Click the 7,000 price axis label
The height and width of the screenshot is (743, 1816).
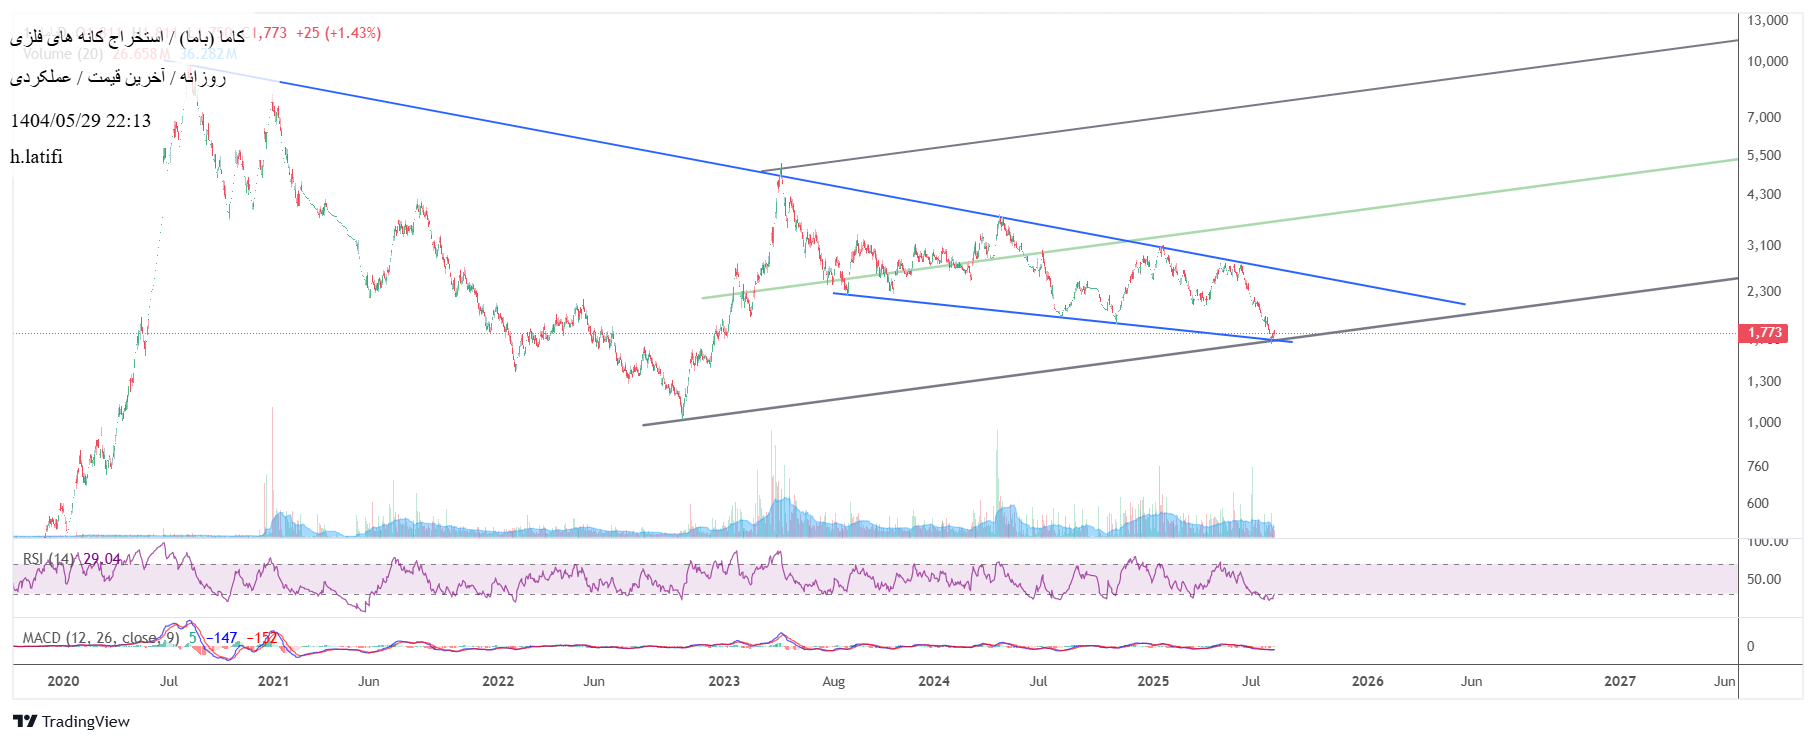click(1764, 117)
